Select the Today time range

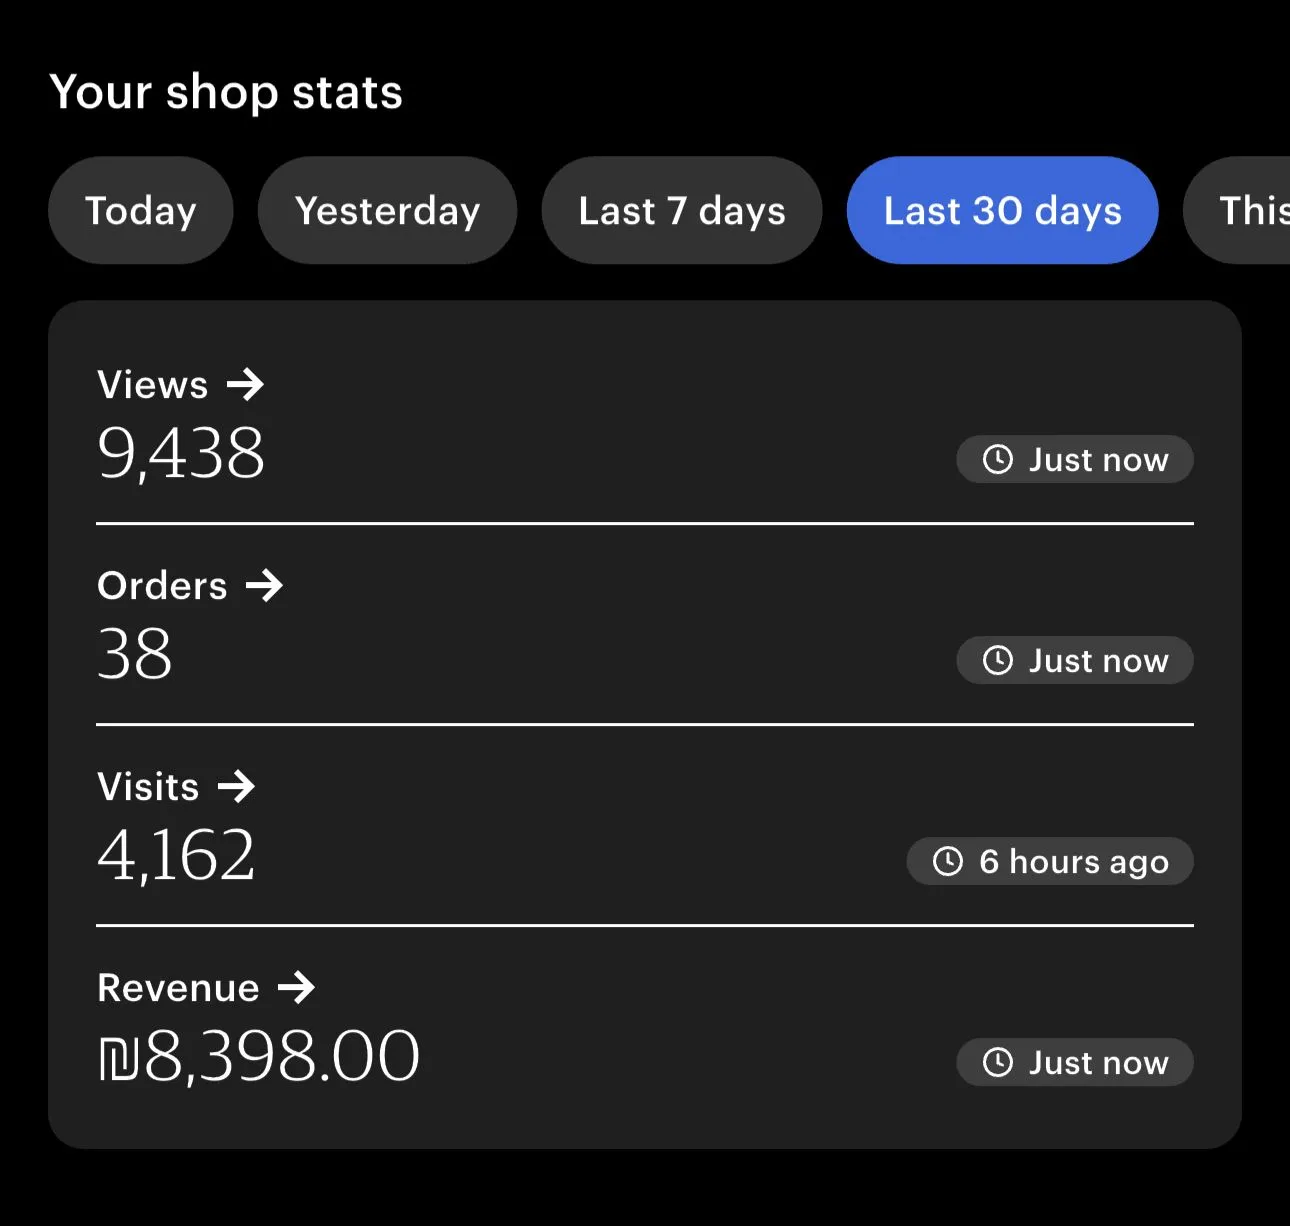pos(141,211)
